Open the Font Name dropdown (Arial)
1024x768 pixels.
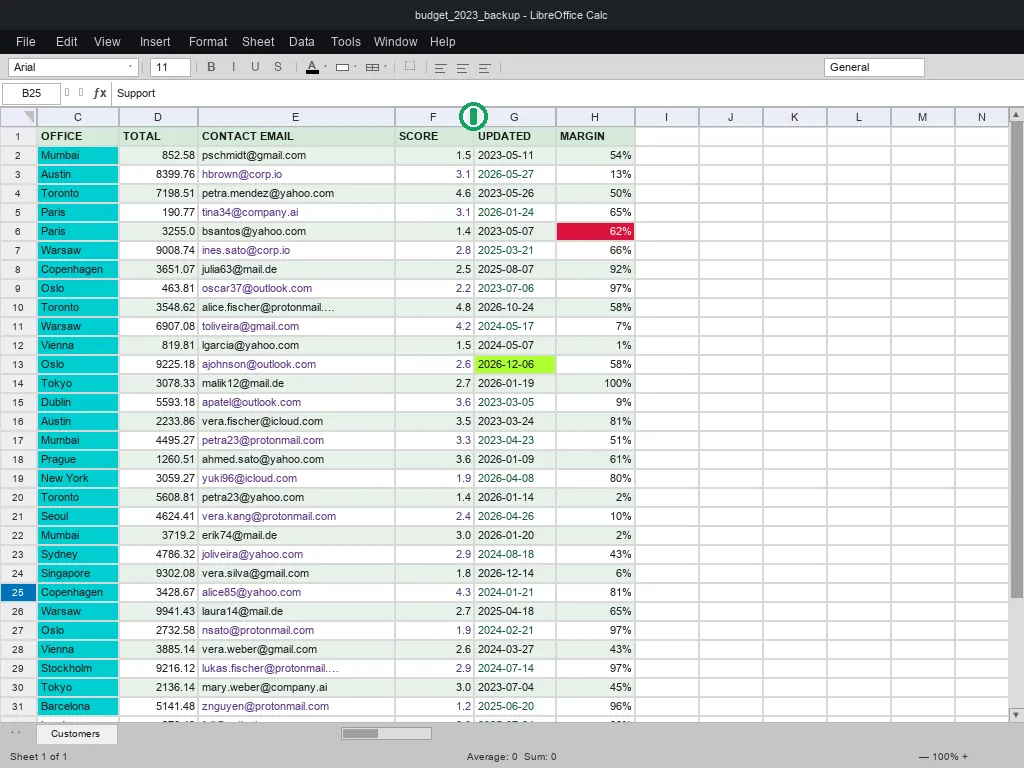point(73,67)
